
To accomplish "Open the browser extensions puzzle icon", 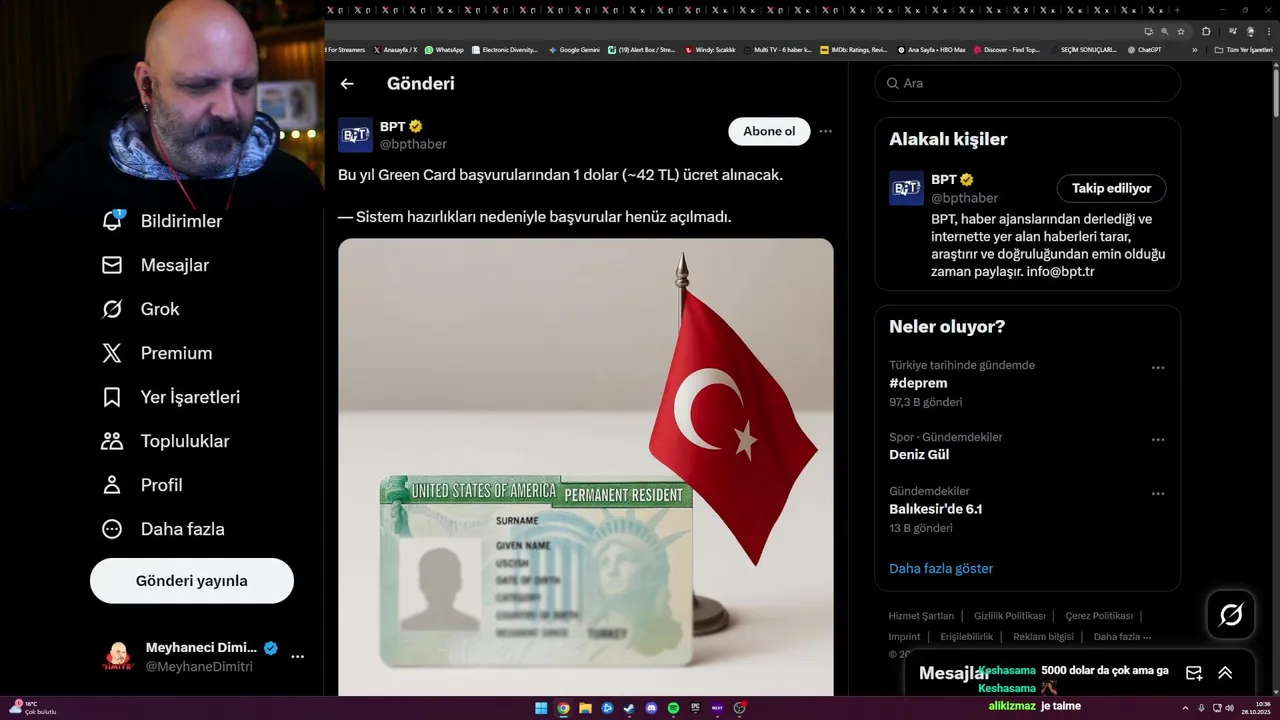I will point(1206,31).
